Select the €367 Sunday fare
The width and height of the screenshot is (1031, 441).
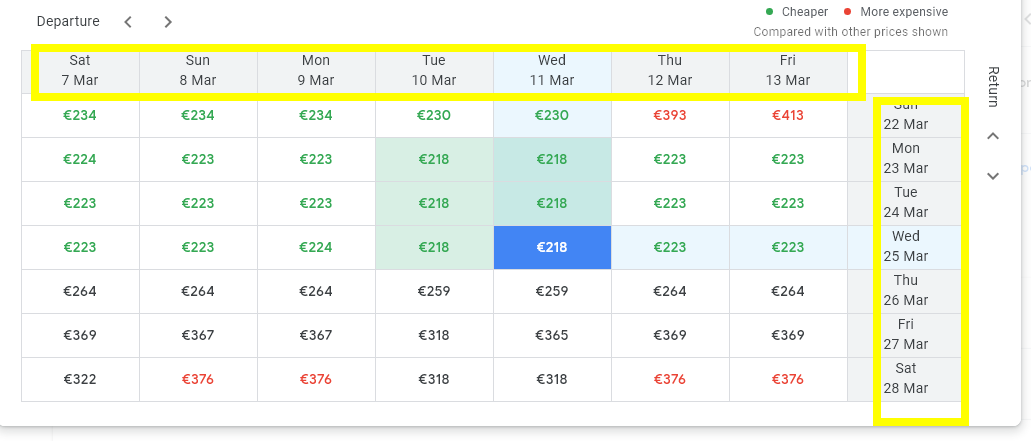[198, 335]
